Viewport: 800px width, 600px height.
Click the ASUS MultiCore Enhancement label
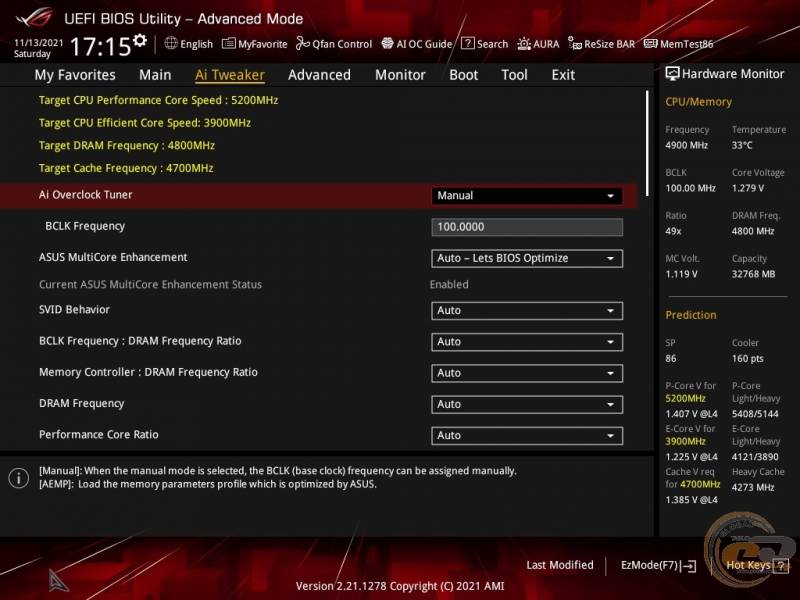[x=113, y=257]
